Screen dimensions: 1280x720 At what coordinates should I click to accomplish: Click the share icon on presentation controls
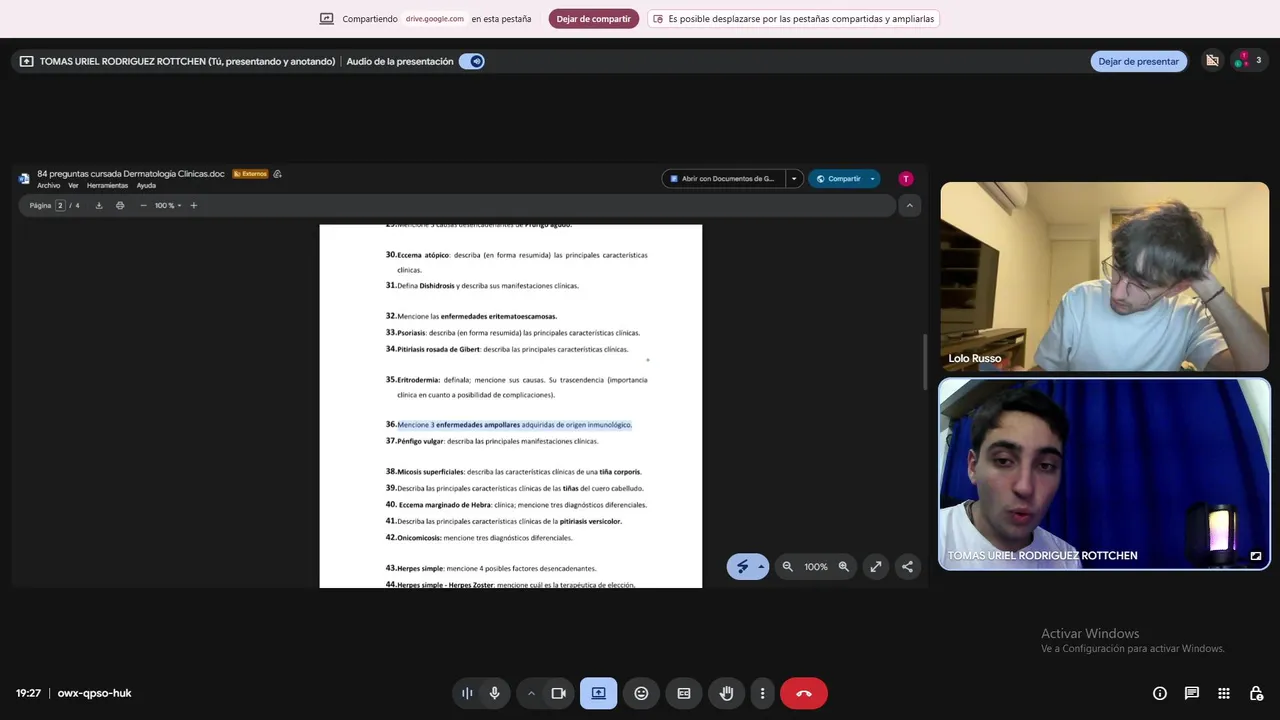[x=907, y=566]
